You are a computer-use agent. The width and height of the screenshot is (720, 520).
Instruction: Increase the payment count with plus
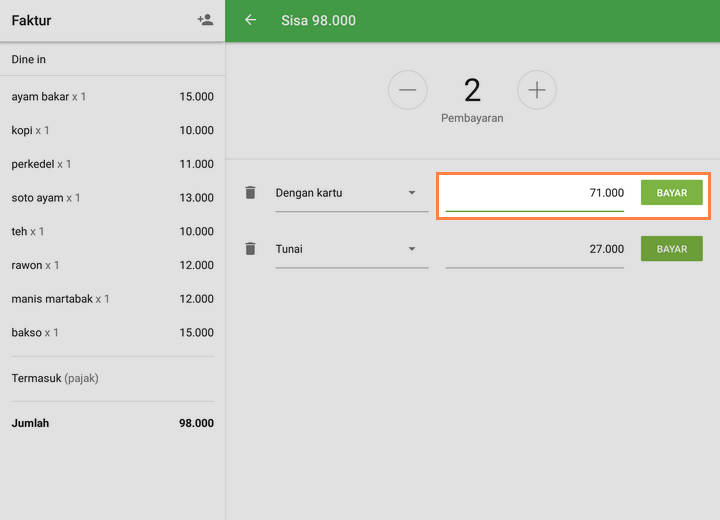pyautogui.click(x=536, y=91)
